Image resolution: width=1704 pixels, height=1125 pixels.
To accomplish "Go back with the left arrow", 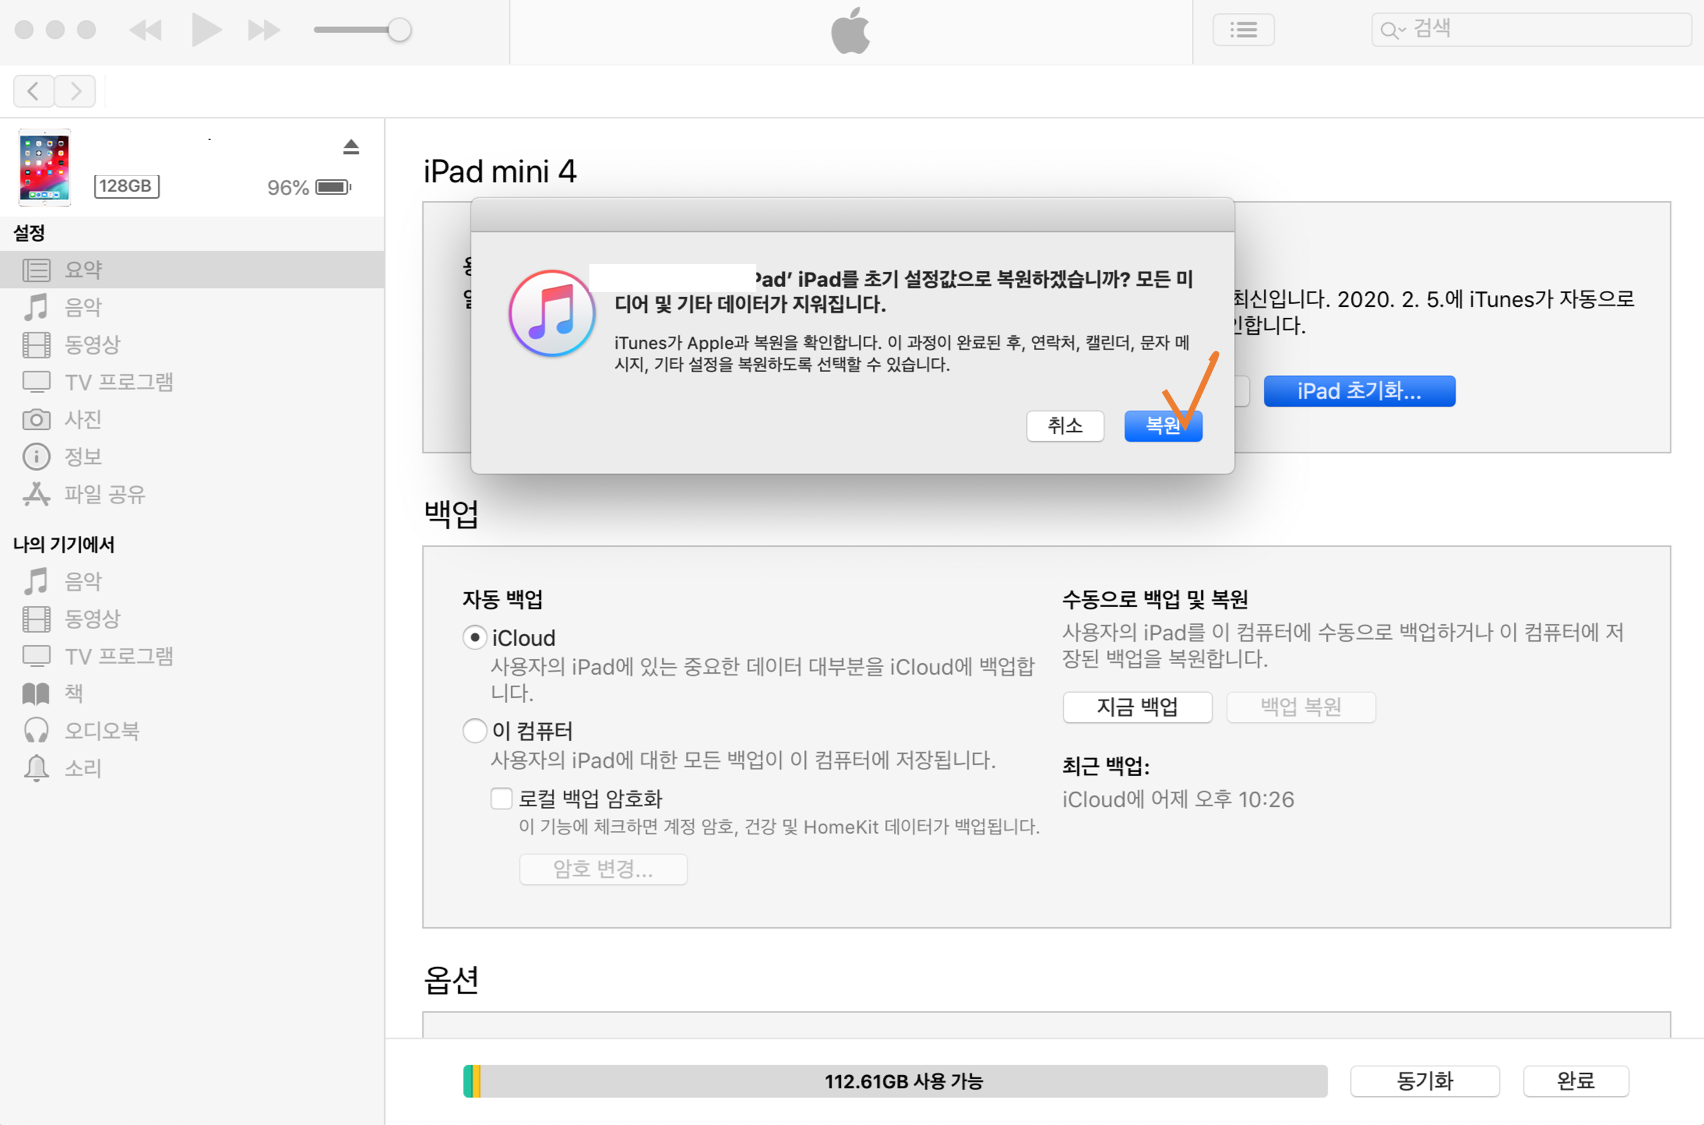I will click(x=34, y=91).
